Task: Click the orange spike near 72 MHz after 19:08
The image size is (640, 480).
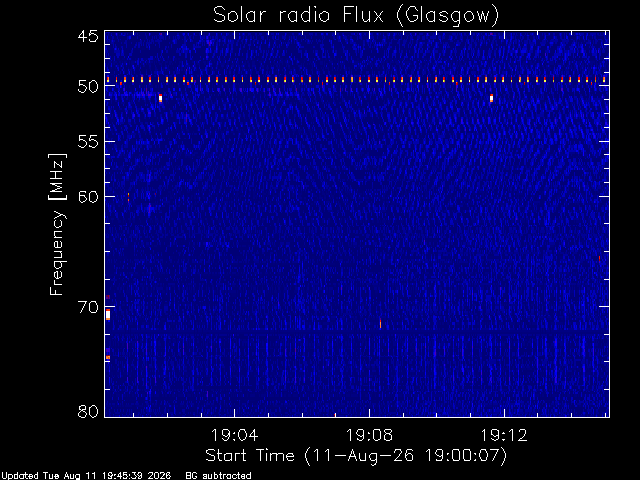Action: (x=380, y=324)
